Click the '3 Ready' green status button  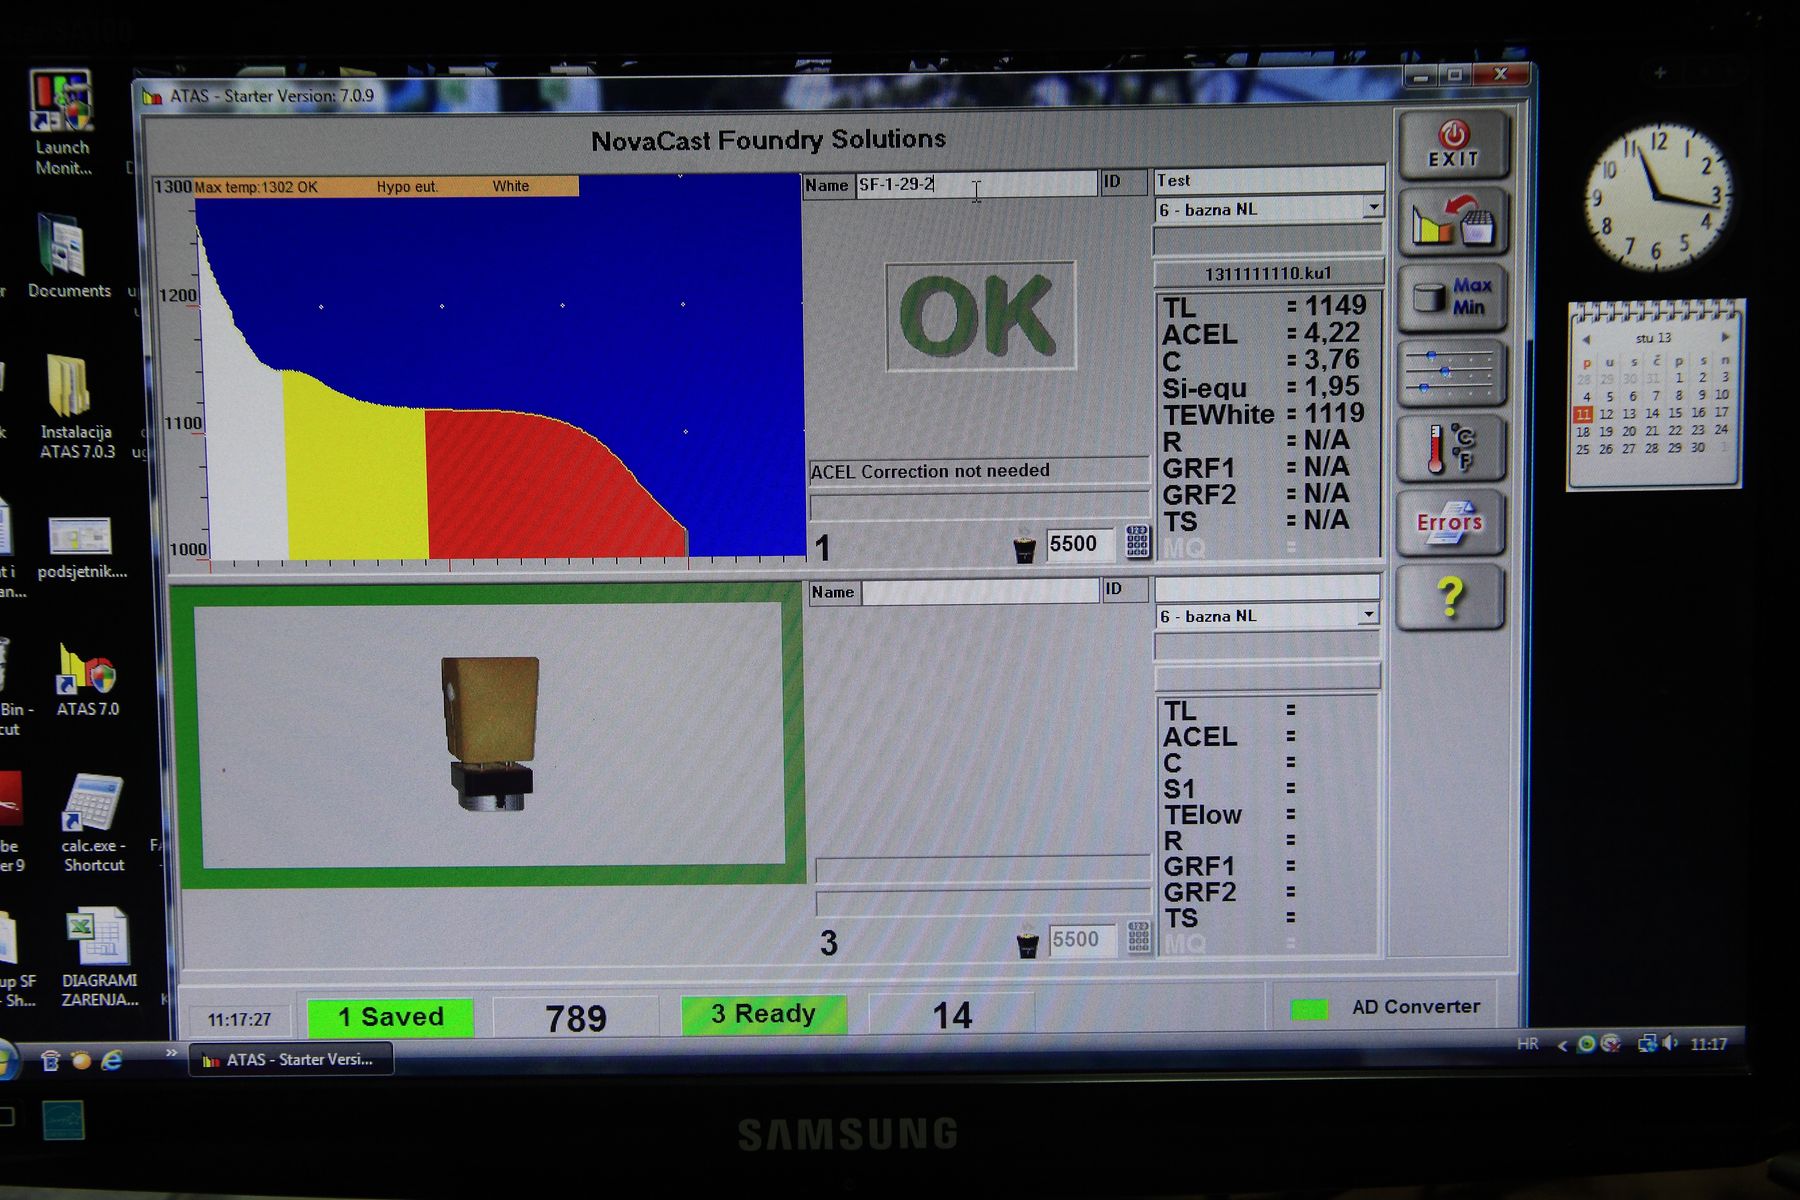click(764, 1014)
